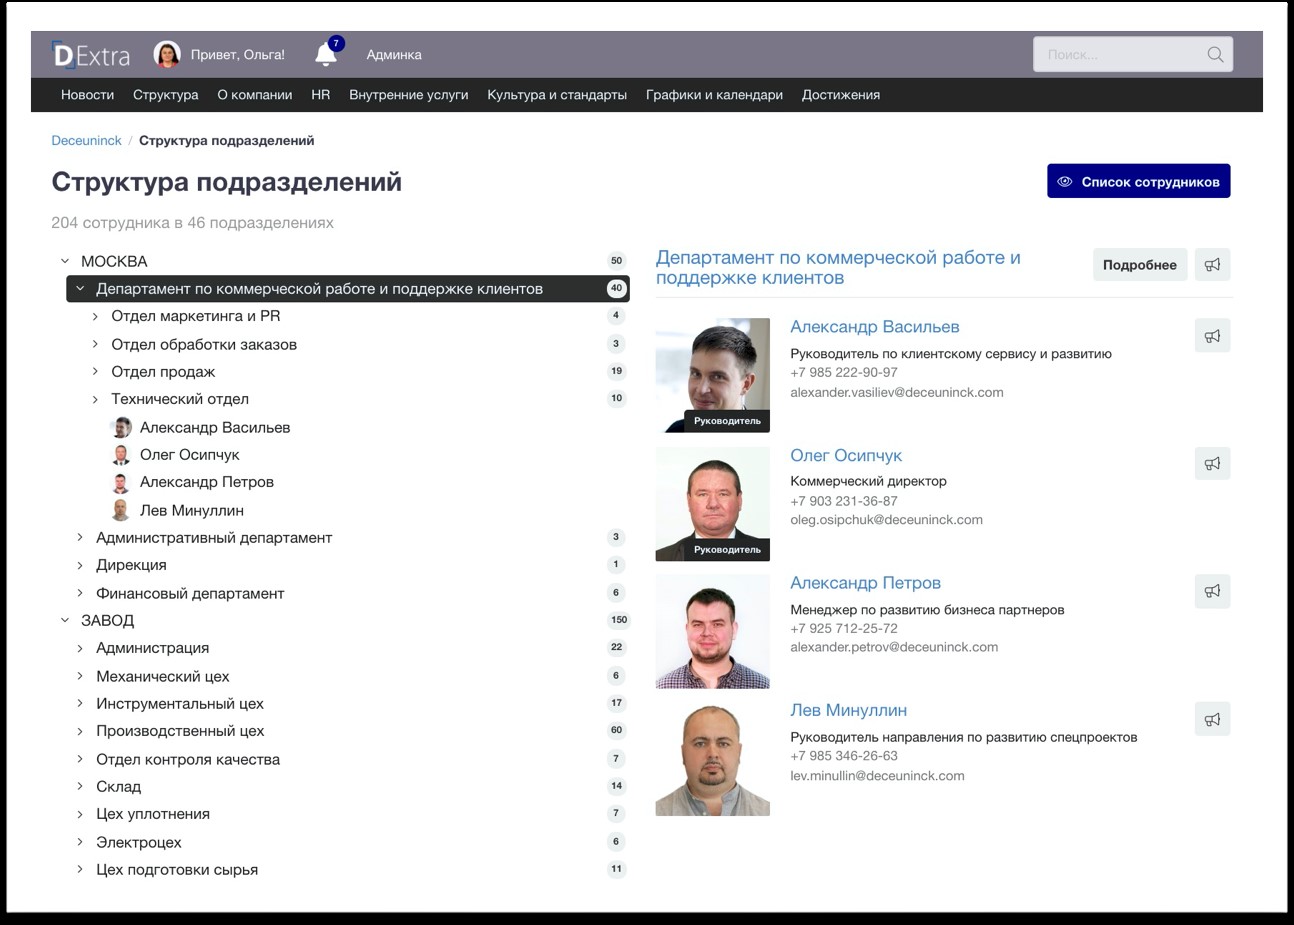Open the DExtra logo on the header
The height and width of the screenshot is (925, 1294).
point(93,54)
